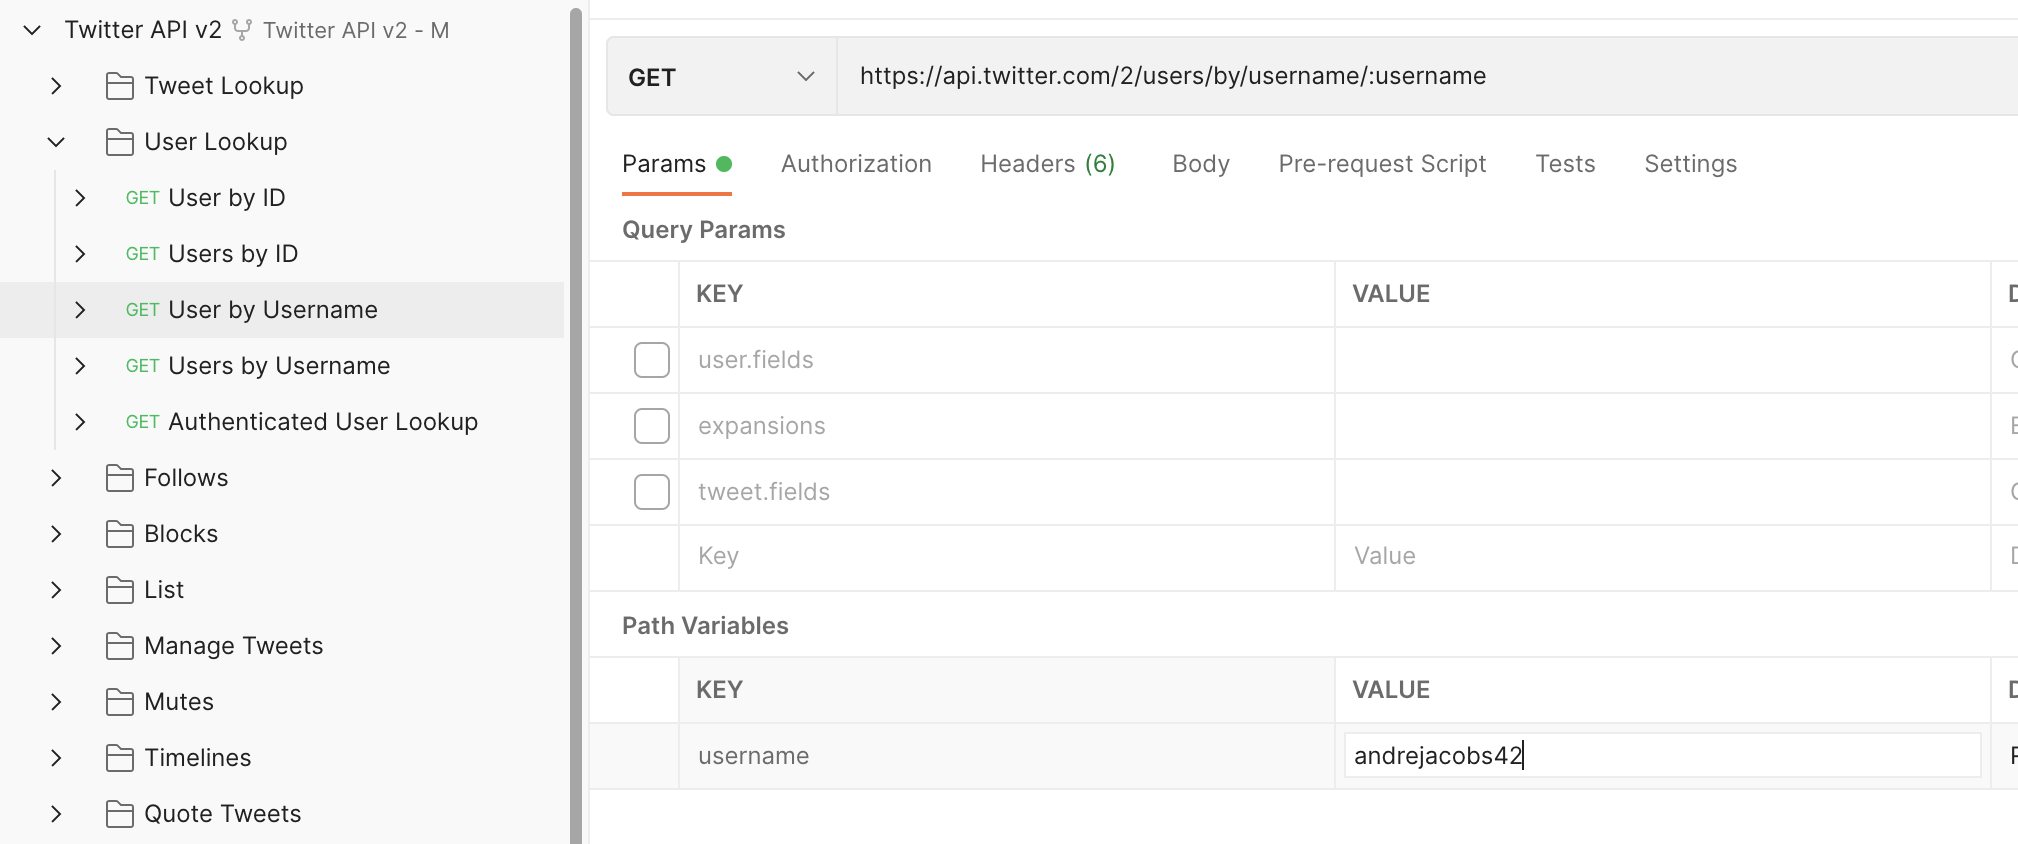Screen dimensions: 2018x844
Task: Collapse the User Lookup folder chevron
Action: (x=57, y=142)
